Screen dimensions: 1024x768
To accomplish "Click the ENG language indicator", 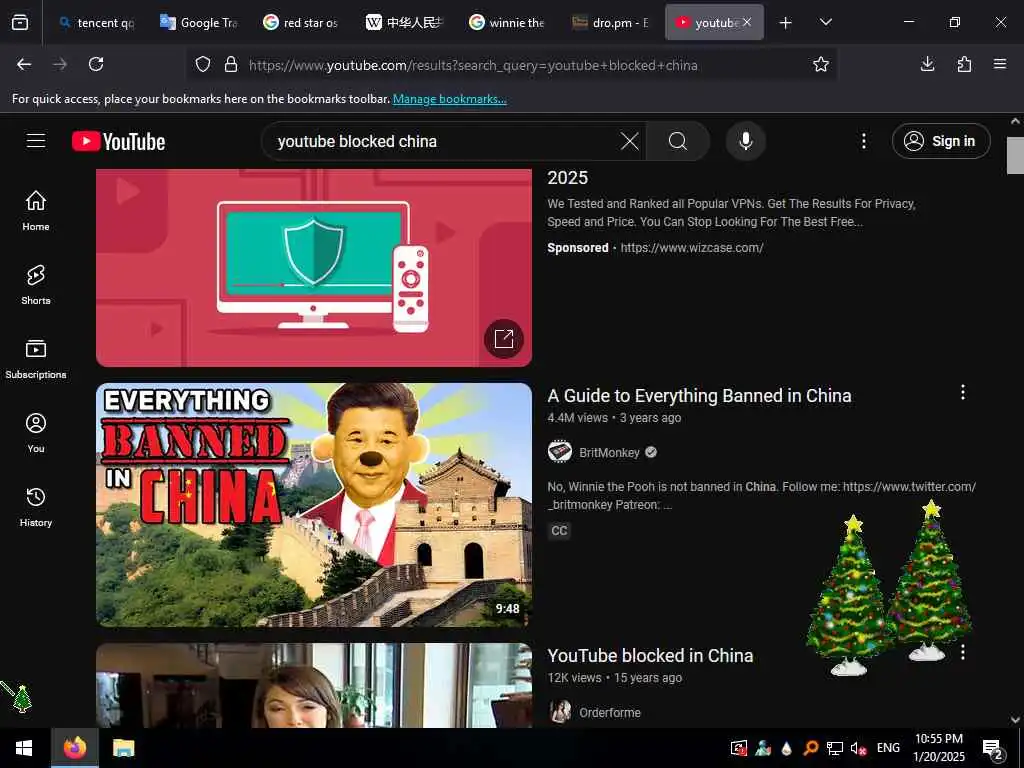I will pos(888,748).
